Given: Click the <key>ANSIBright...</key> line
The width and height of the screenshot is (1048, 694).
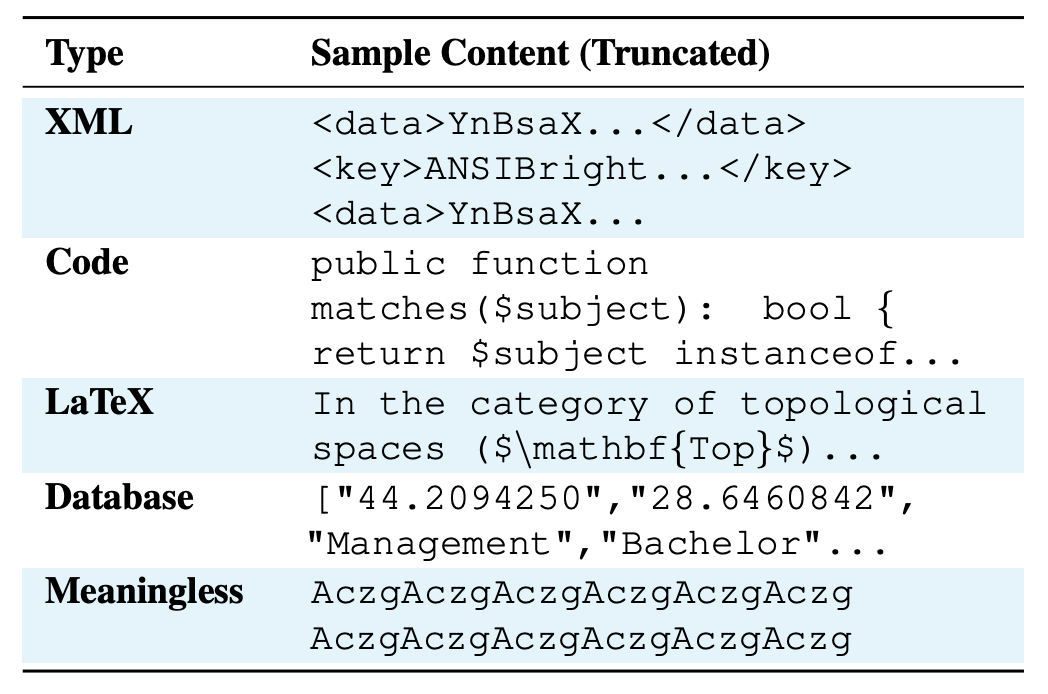Looking at the screenshot, I should (581, 168).
